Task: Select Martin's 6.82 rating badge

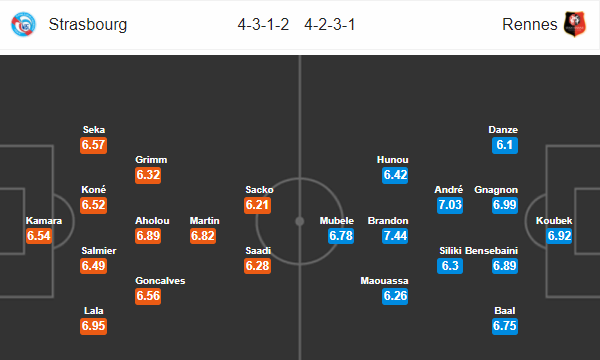Action: pyautogui.click(x=203, y=236)
